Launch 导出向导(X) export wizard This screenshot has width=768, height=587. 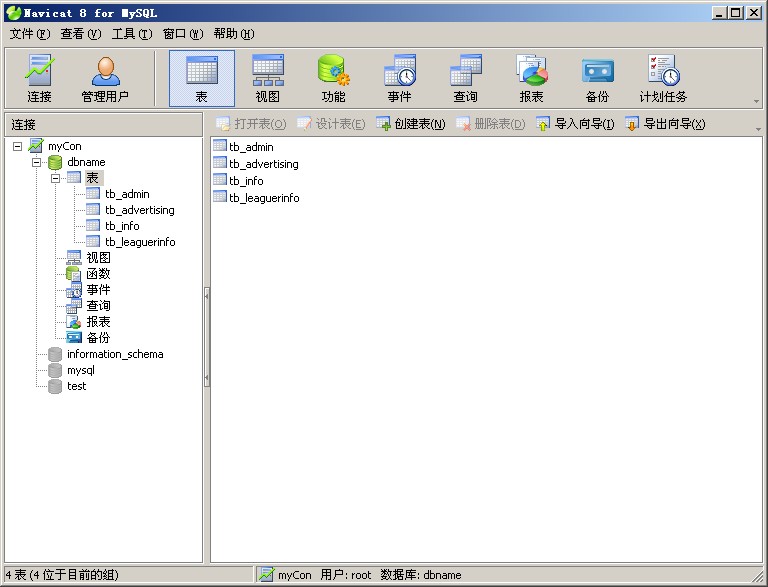point(665,124)
